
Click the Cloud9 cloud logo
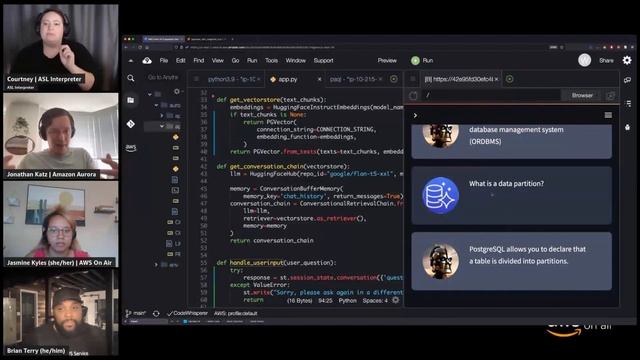coord(147,60)
